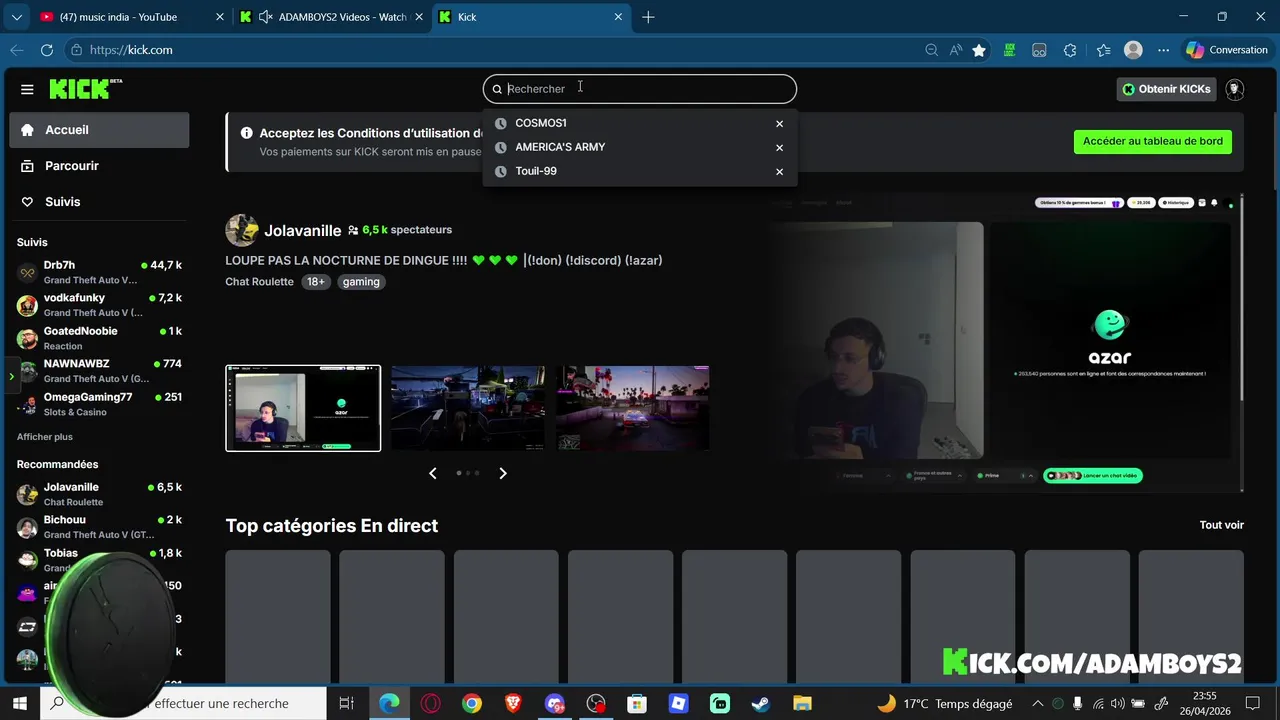Click the Chat Roulette category link

pyautogui.click(x=259, y=282)
